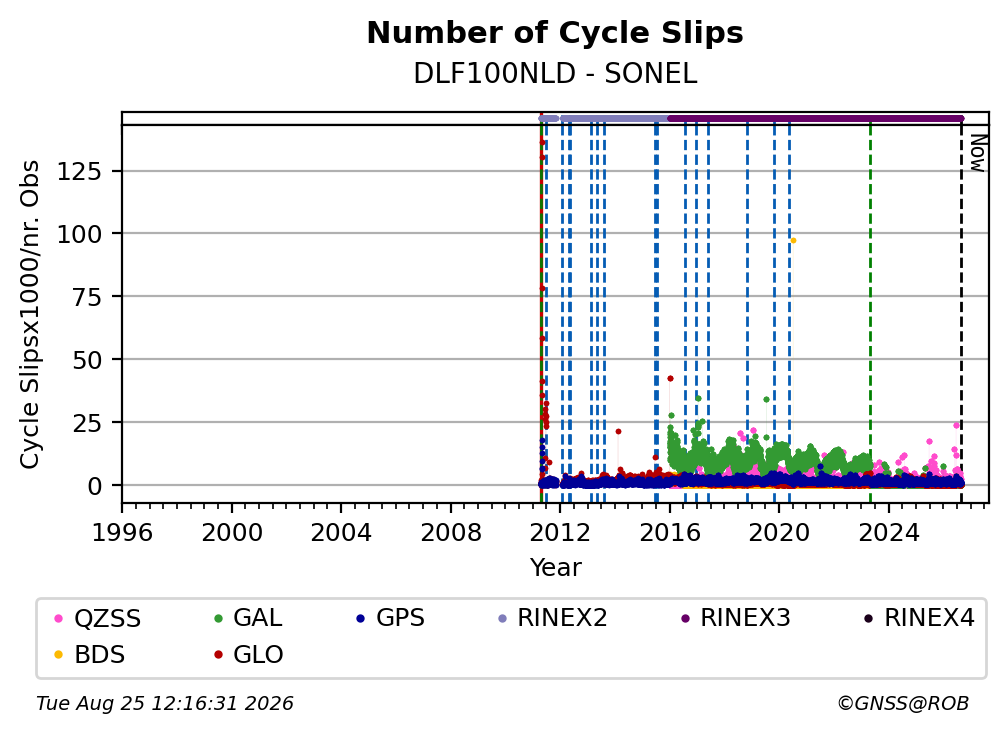Click the dark blue GPS legend marker
The image size is (1008, 734).
pos(361,619)
